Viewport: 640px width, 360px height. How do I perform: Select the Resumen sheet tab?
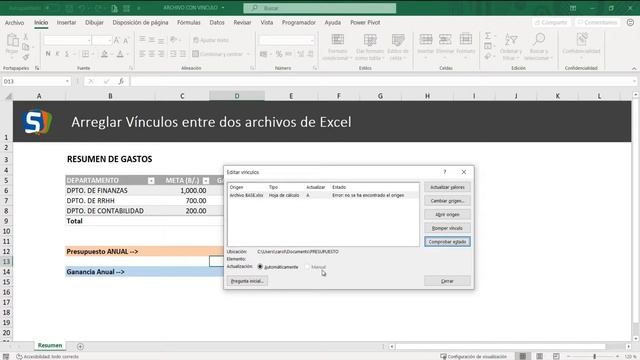point(50,346)
